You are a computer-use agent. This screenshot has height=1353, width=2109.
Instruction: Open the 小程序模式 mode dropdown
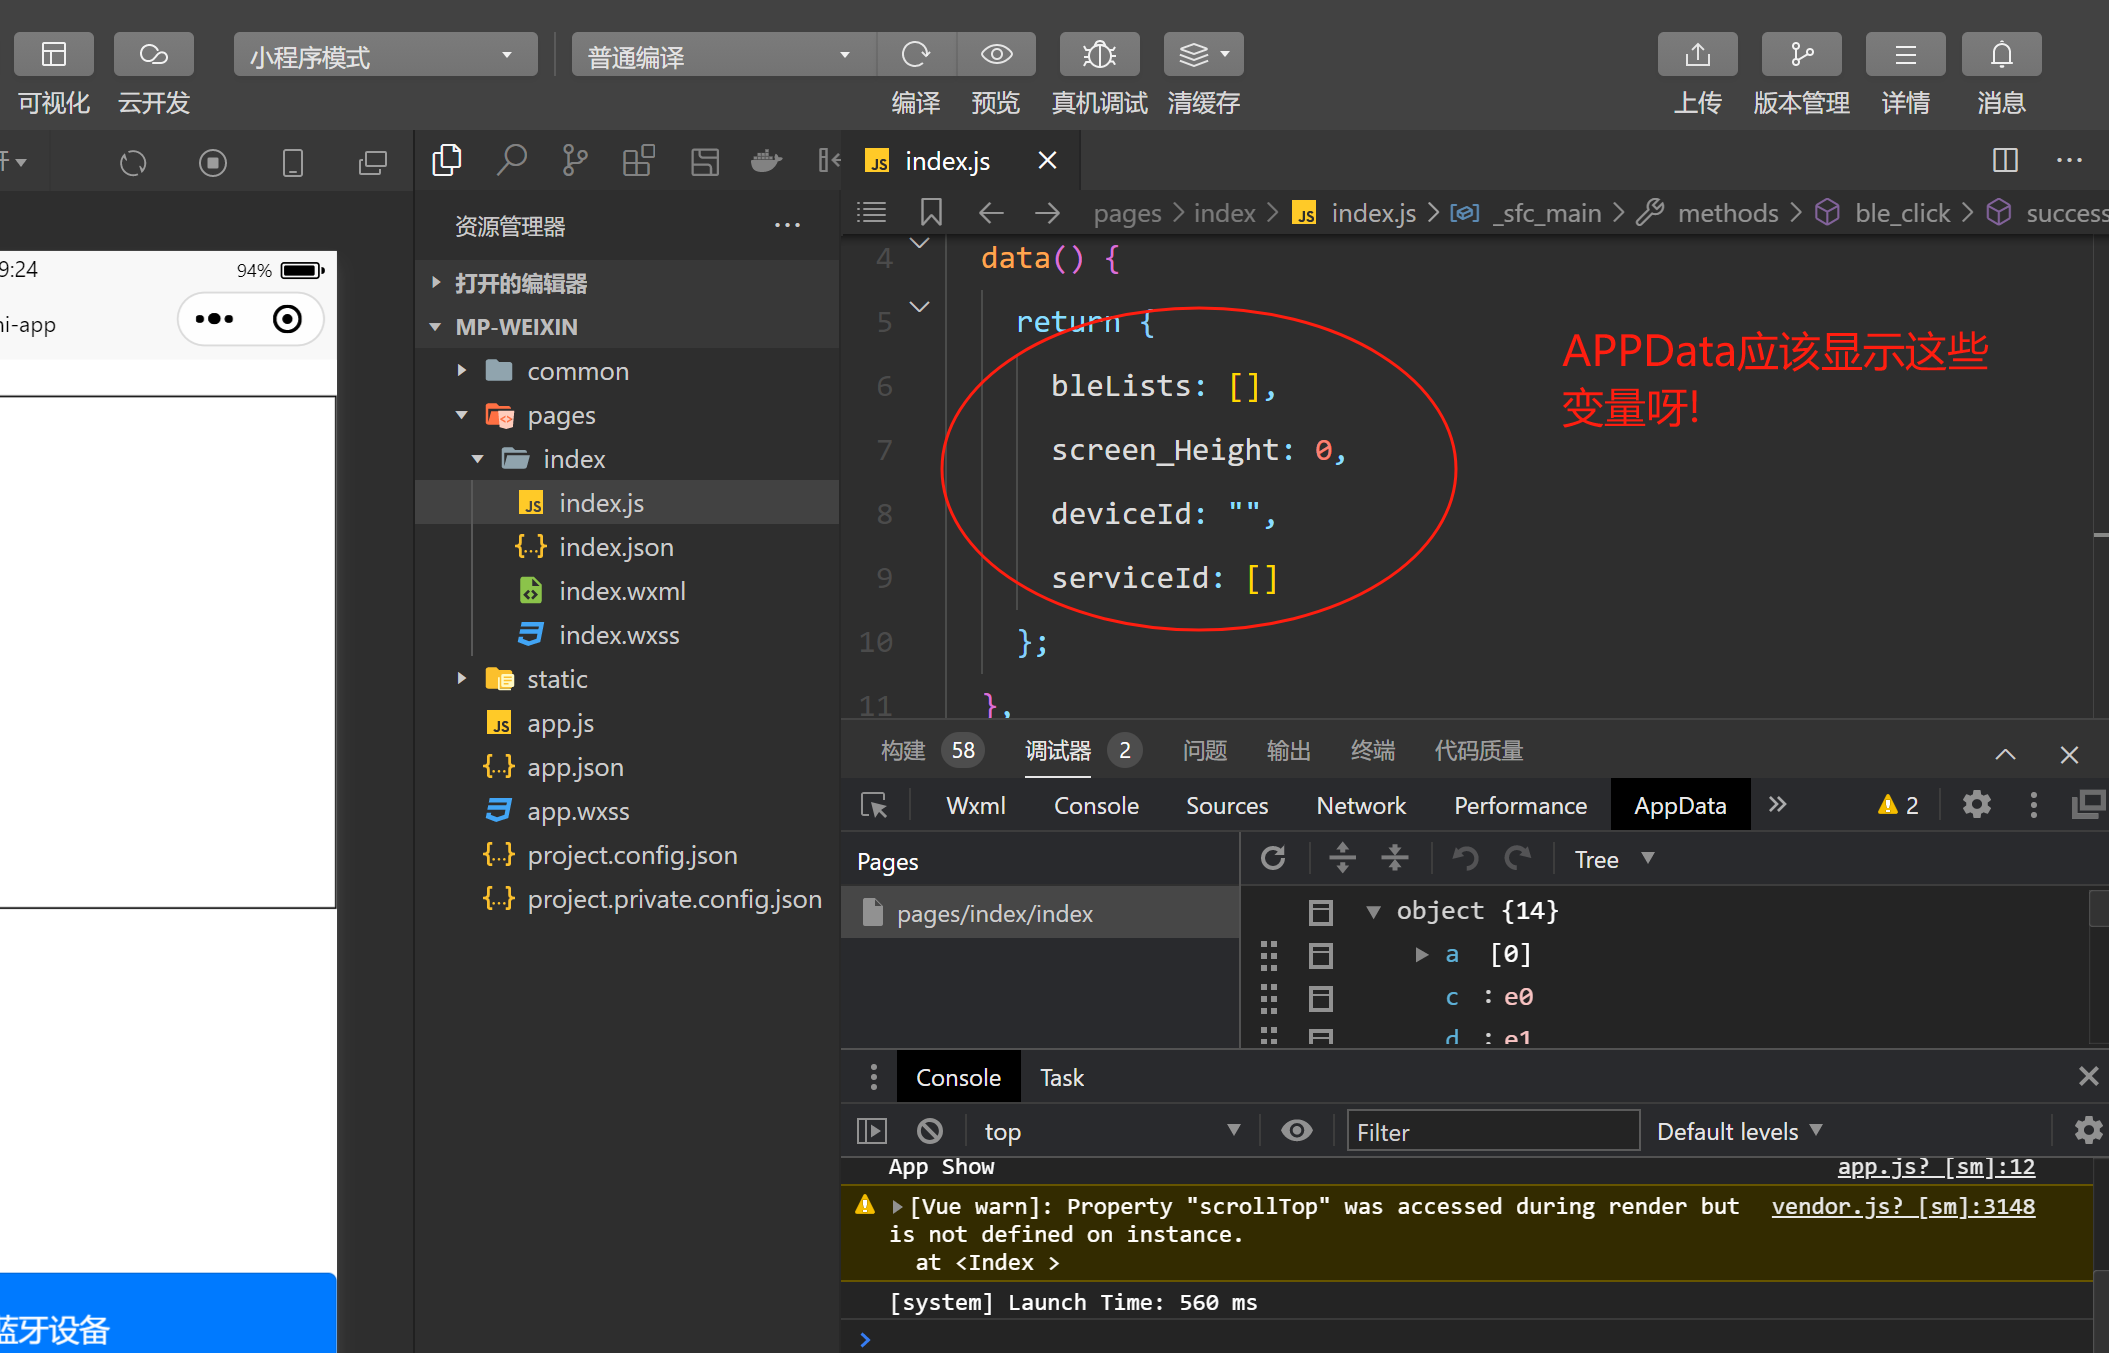[x=385, y=56]
